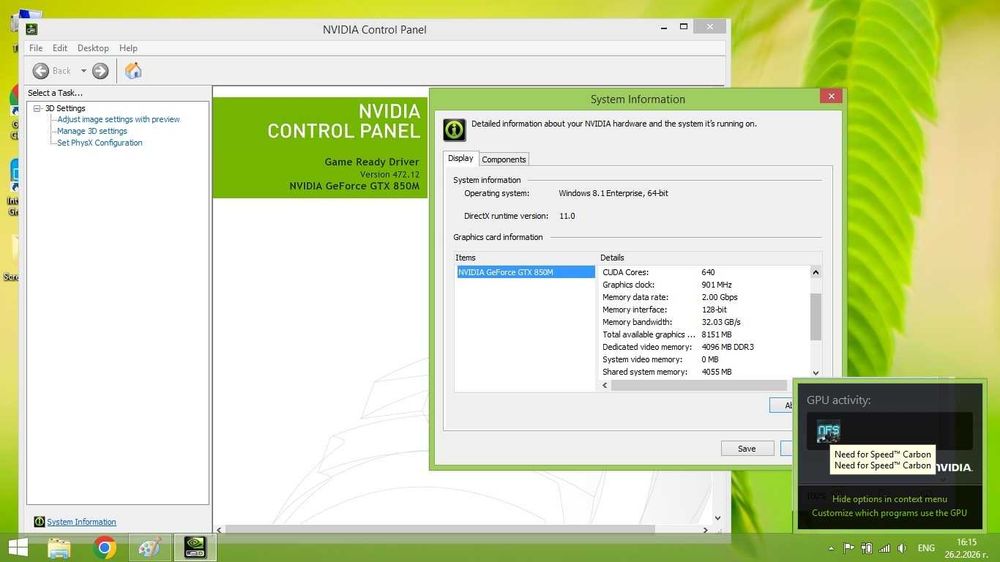Minimize the NVIDIA Control Panel window
This screenshot has height=562, width=1000.
[x=664, y=27]
